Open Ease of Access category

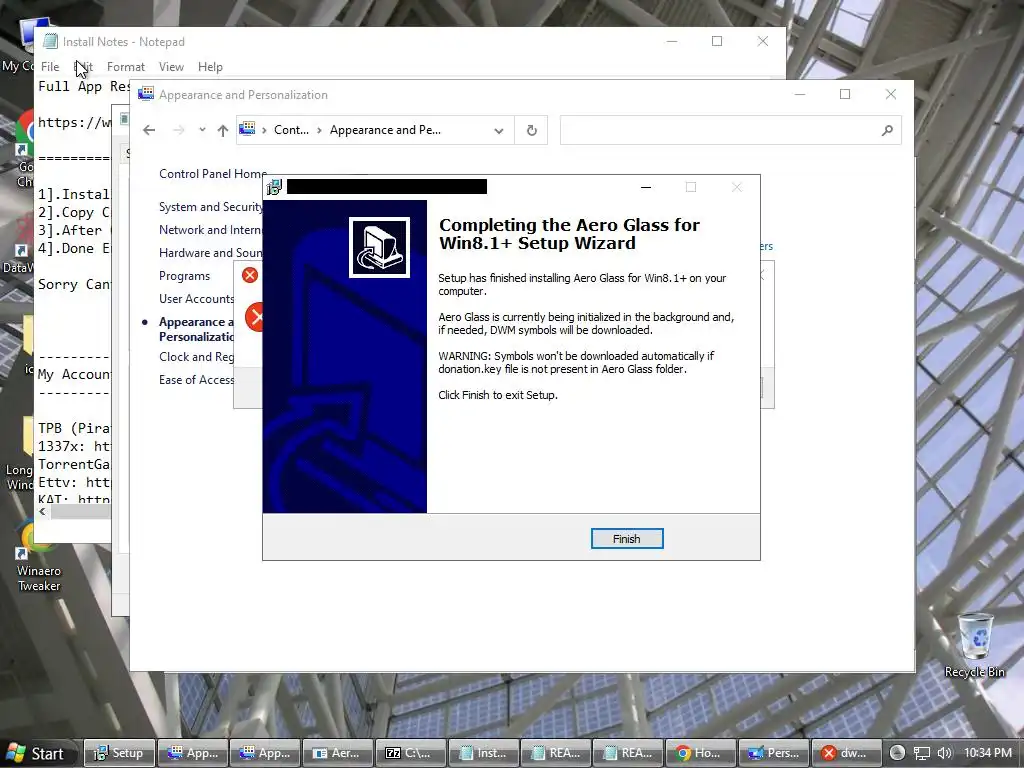tap(197, 379)
